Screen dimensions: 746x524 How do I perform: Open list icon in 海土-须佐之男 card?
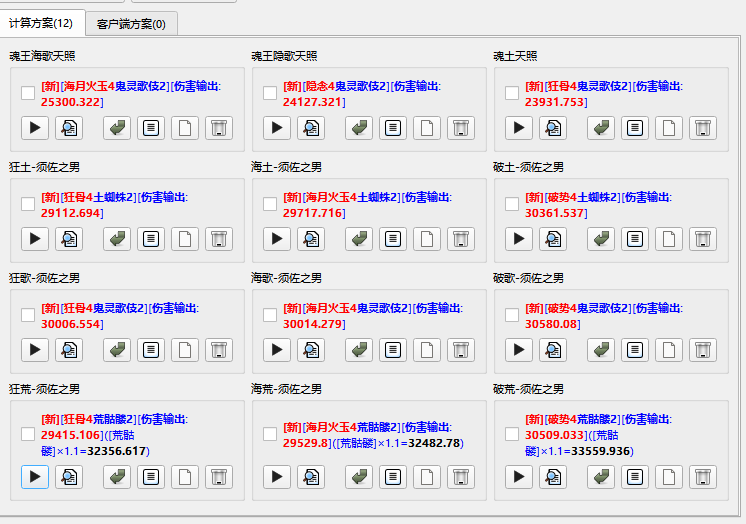[393, 239]
